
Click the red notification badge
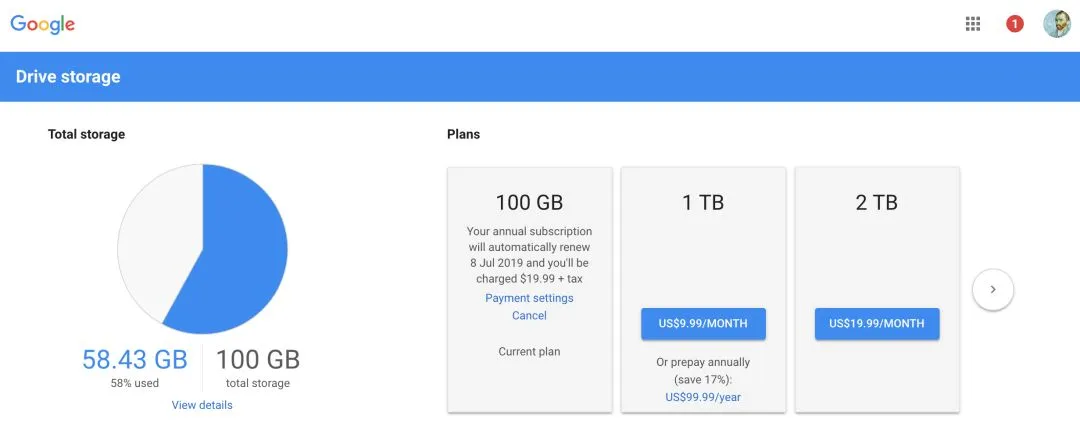click(1014, 24)
